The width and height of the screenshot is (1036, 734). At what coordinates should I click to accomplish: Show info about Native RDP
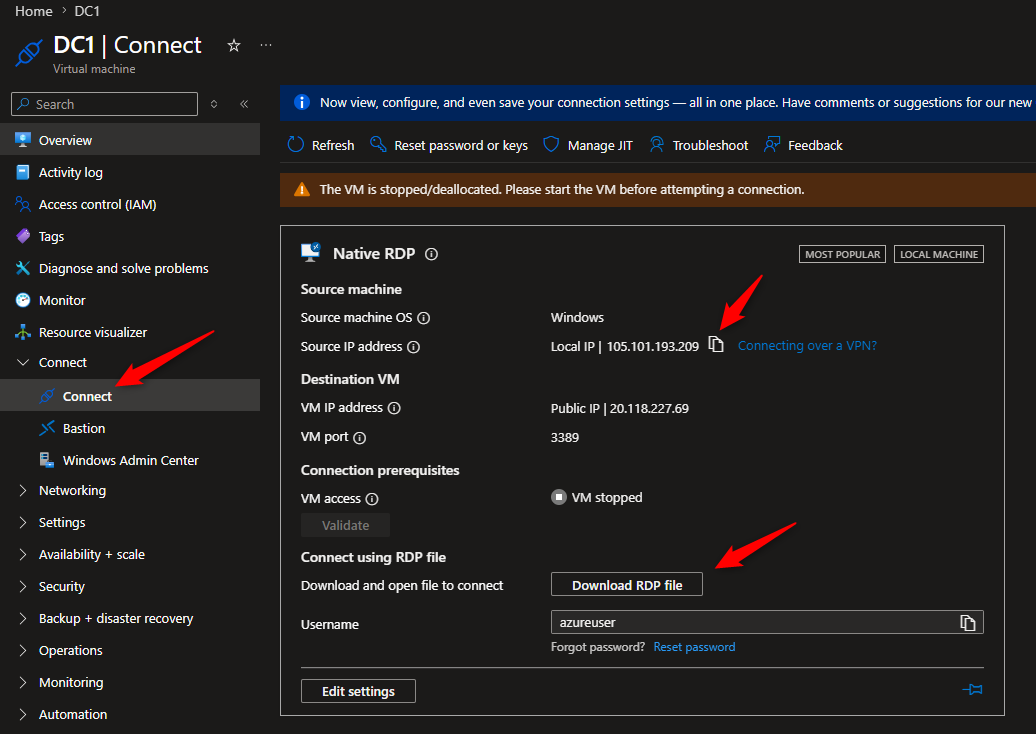point(431,254)
